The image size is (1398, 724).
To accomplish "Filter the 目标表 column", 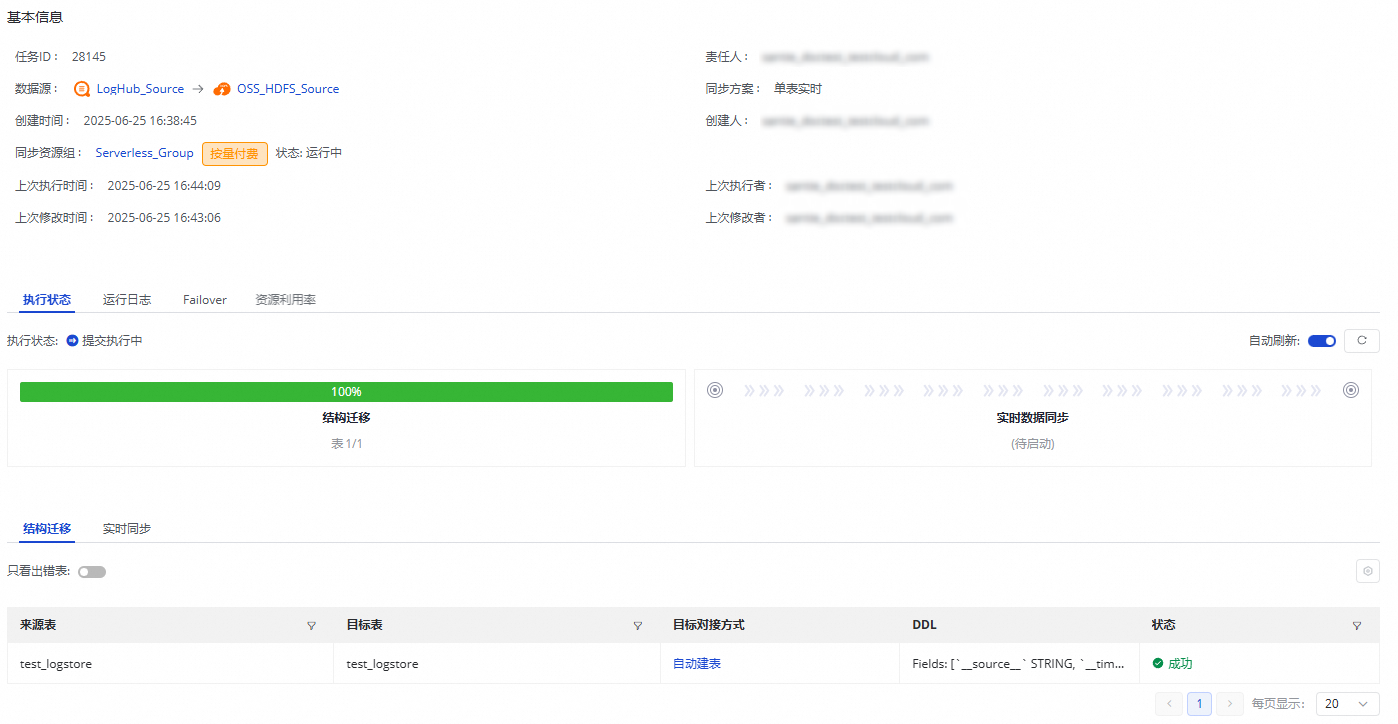I will [x=637, y=626].
